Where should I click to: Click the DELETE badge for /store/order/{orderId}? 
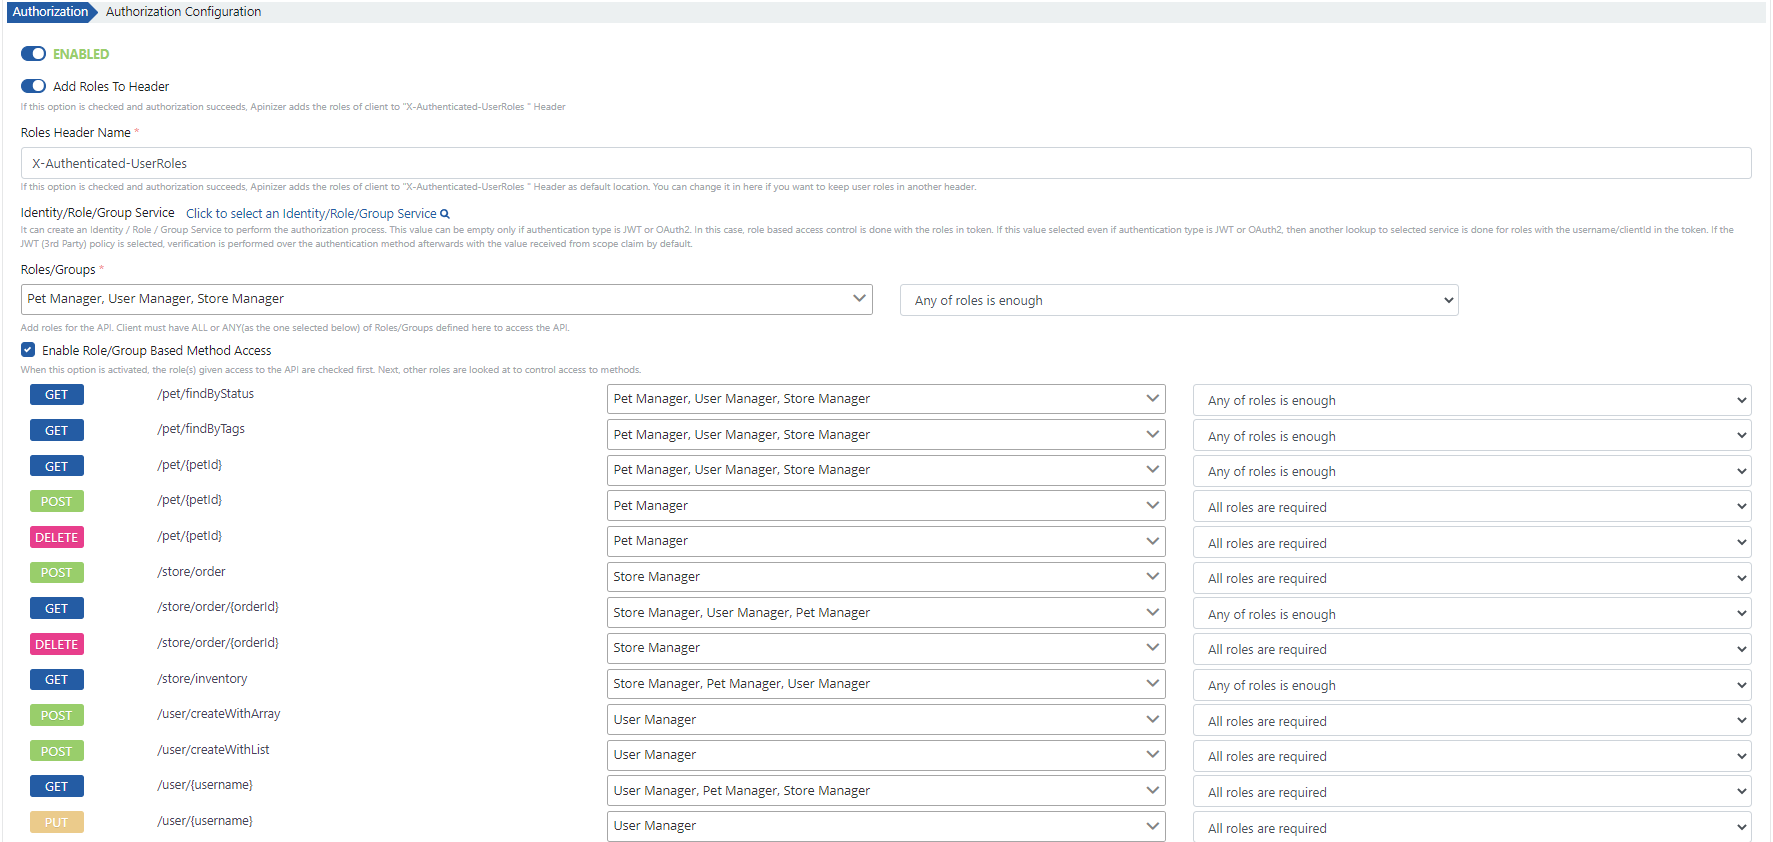click(x=56, y=644)
